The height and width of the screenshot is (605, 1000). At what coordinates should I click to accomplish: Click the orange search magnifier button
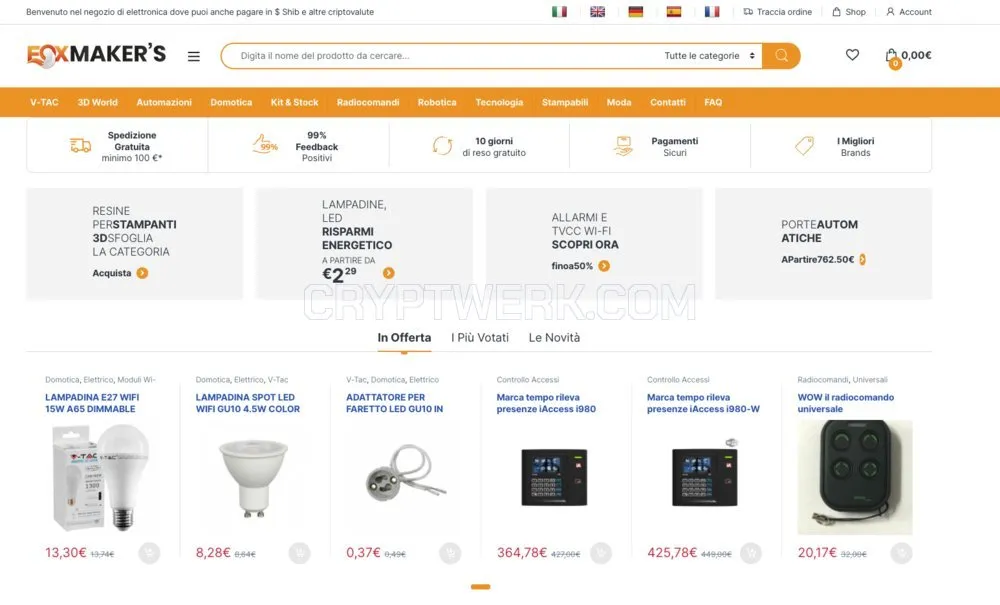(x=781, y=55)
